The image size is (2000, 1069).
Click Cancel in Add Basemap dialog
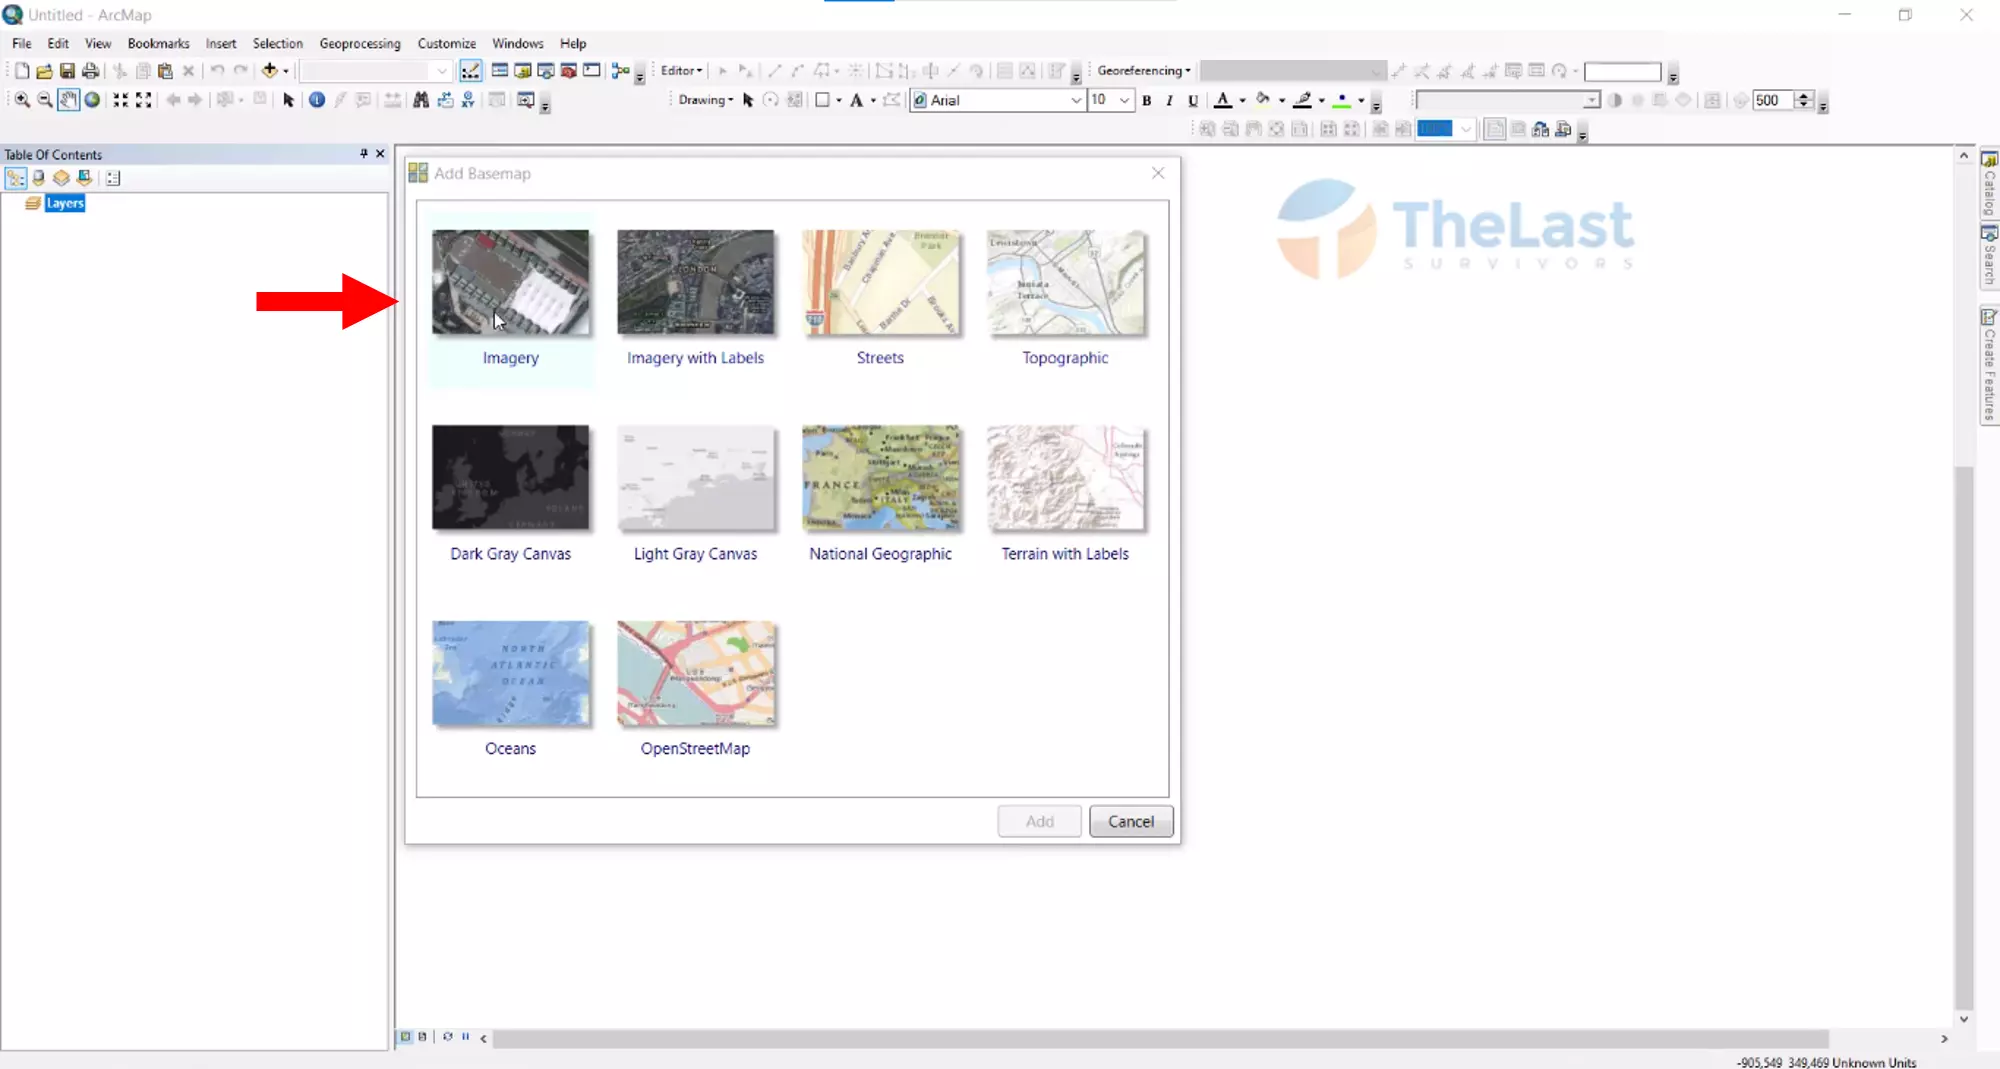(1131, 821)
